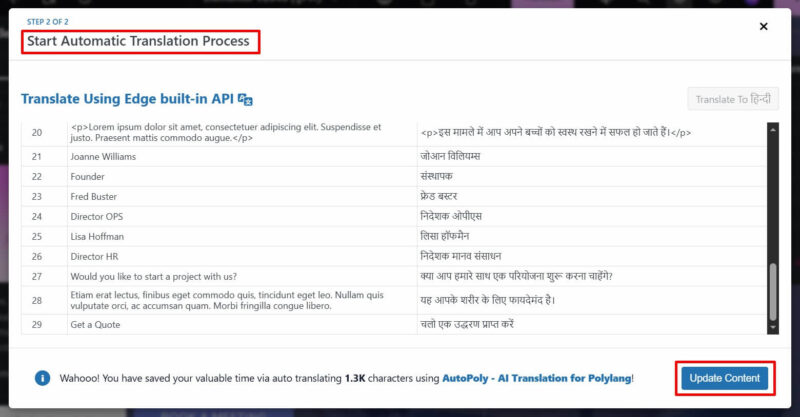
Task: Click the Hindi translation 'फ्रेड बस्टर'
Action: click(439, 196)
